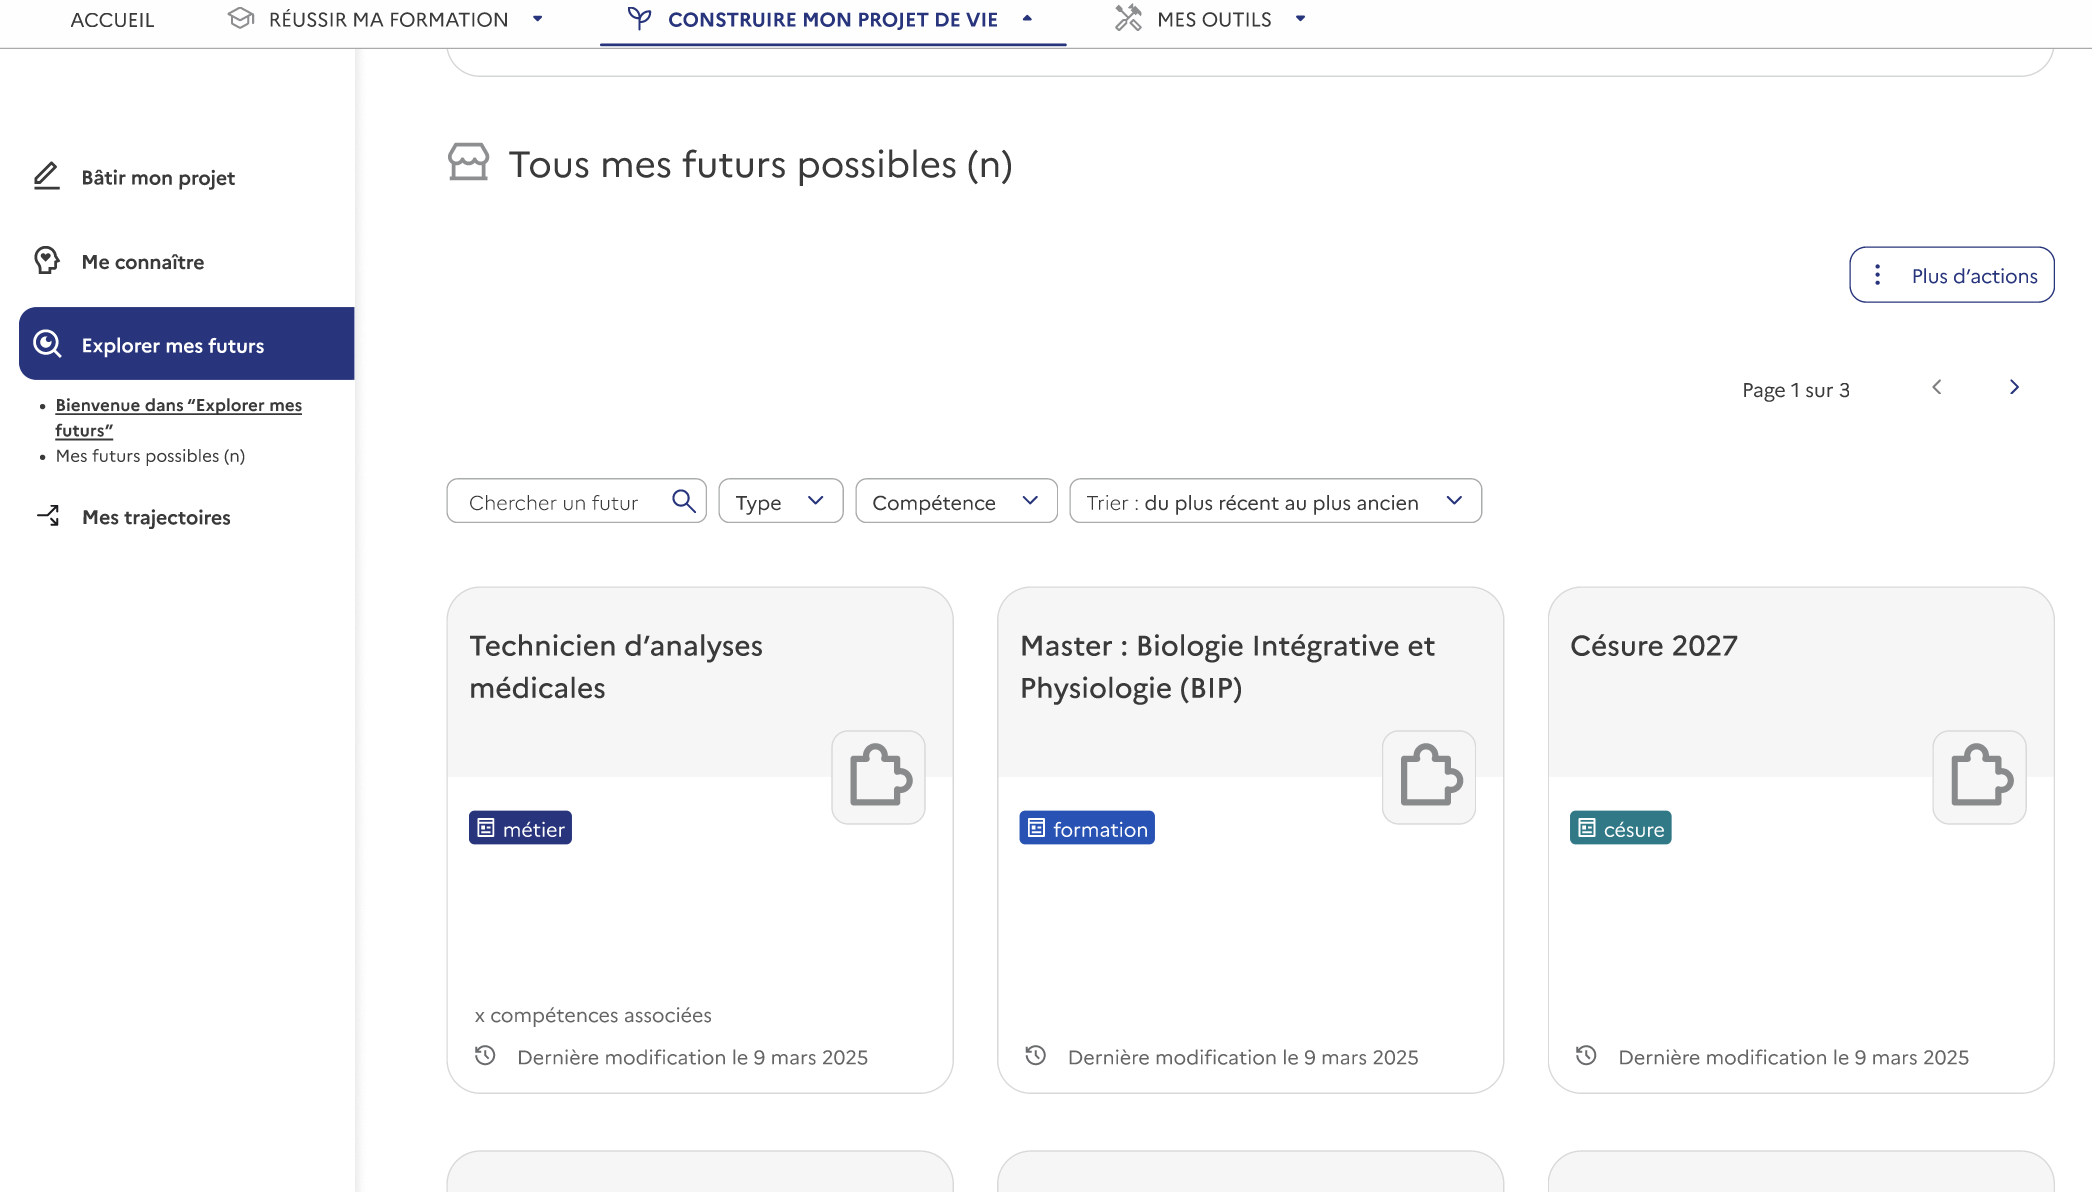
Task: Open Me connaître via its head icon
Action: (x=47, y=261)
